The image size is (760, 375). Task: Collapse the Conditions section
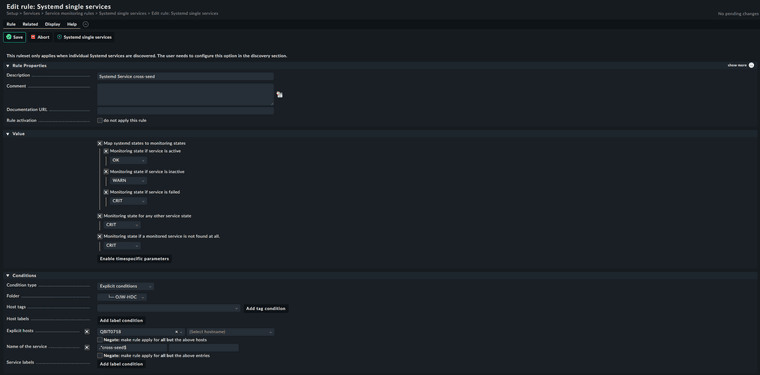pyautogui.click(x=8, y=276)
